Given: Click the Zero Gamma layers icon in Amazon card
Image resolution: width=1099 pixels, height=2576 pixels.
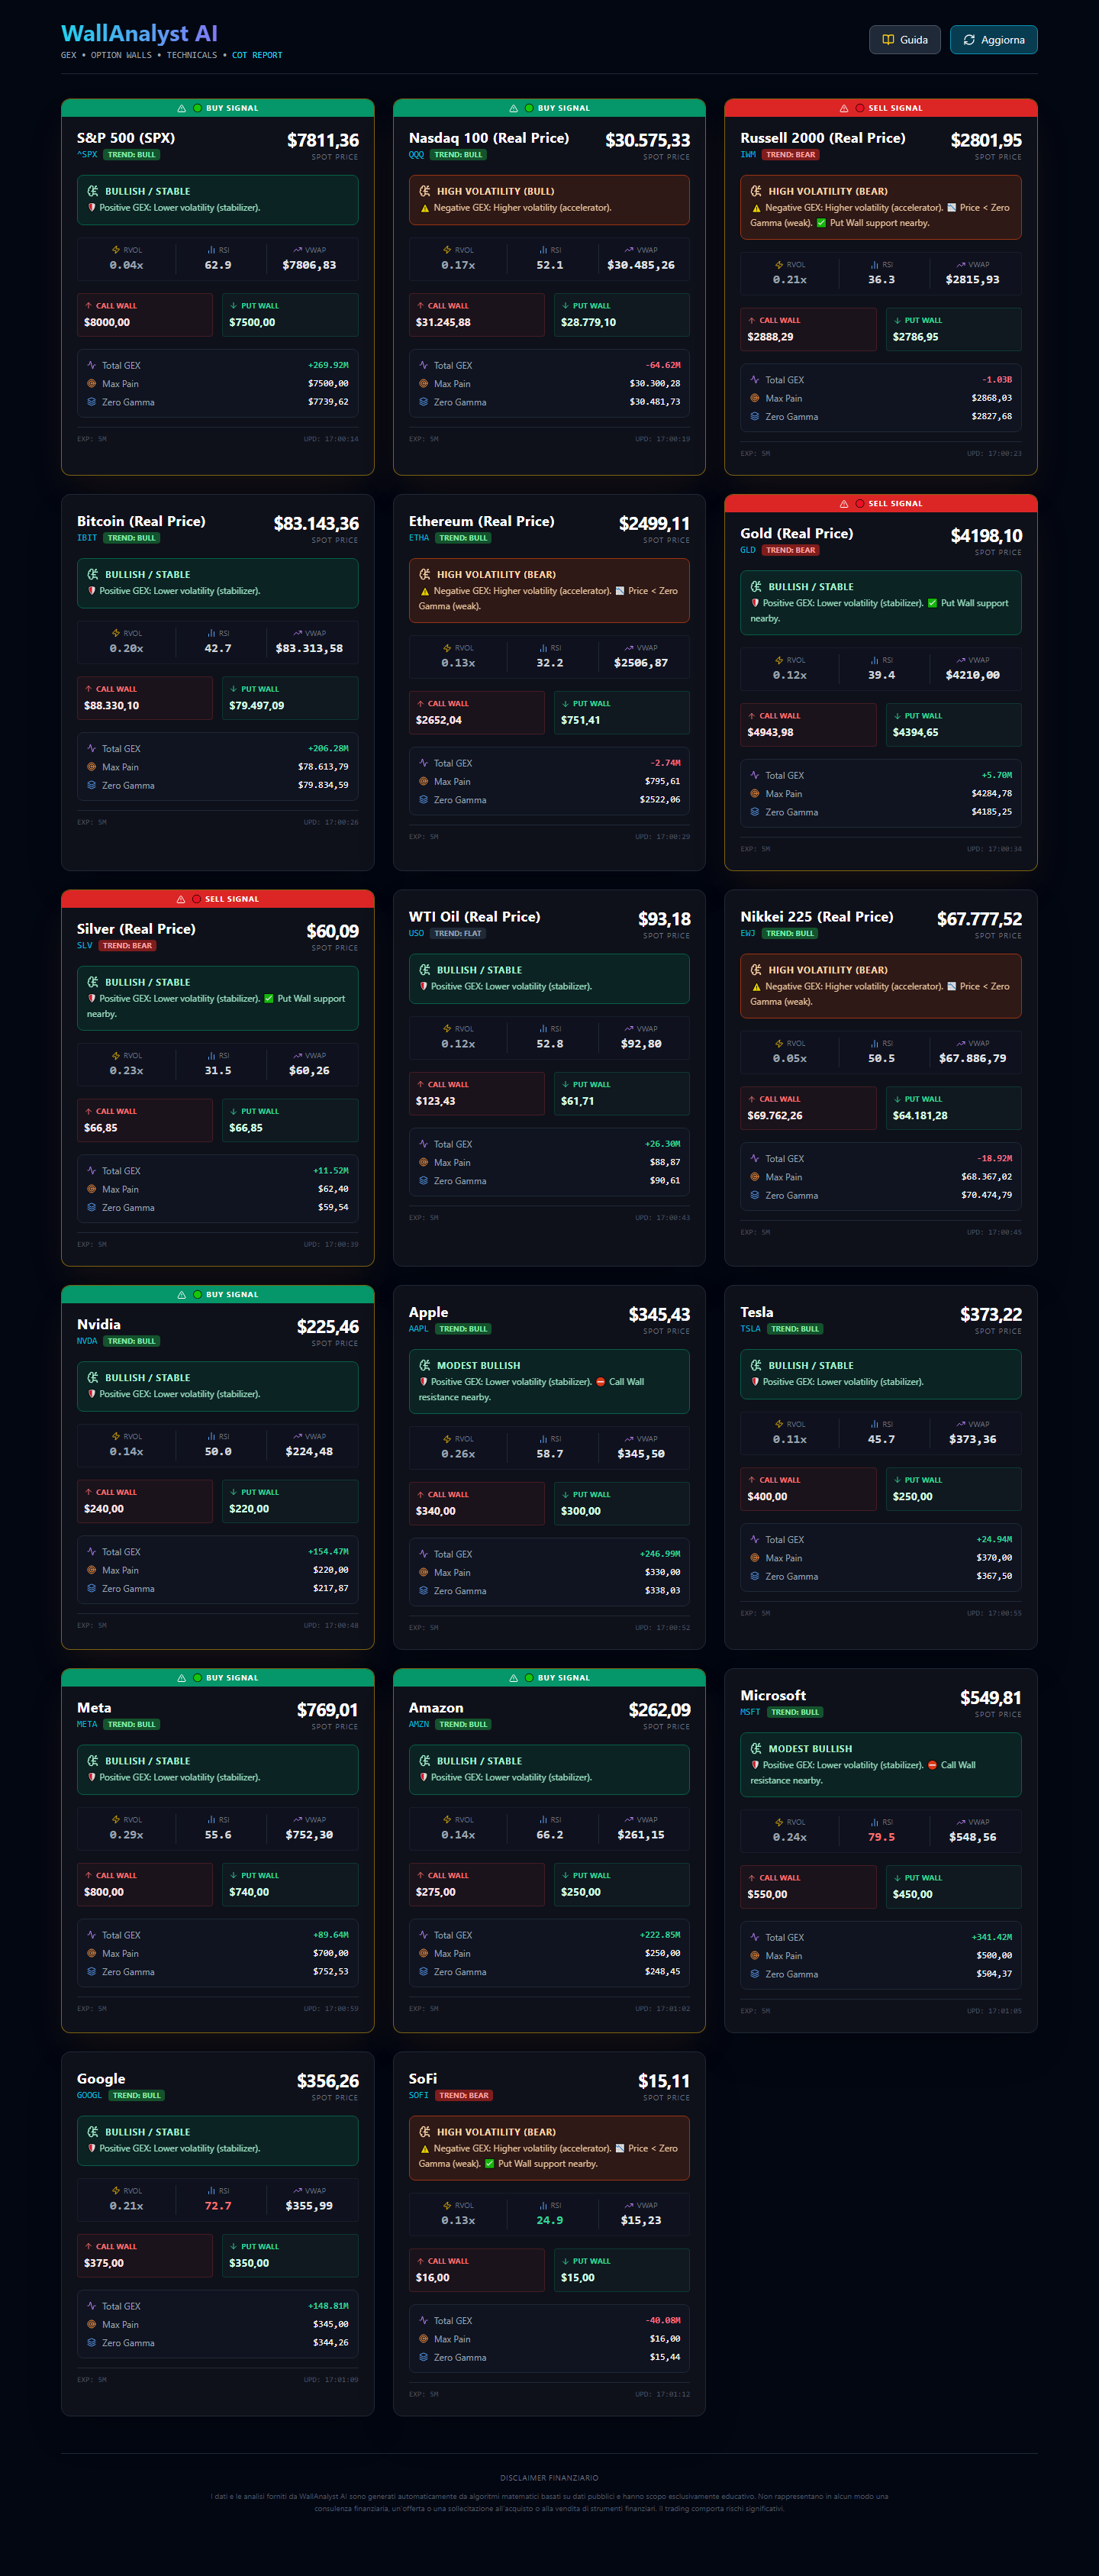Looking at the screenshot, I should [x=423, y=1972].
